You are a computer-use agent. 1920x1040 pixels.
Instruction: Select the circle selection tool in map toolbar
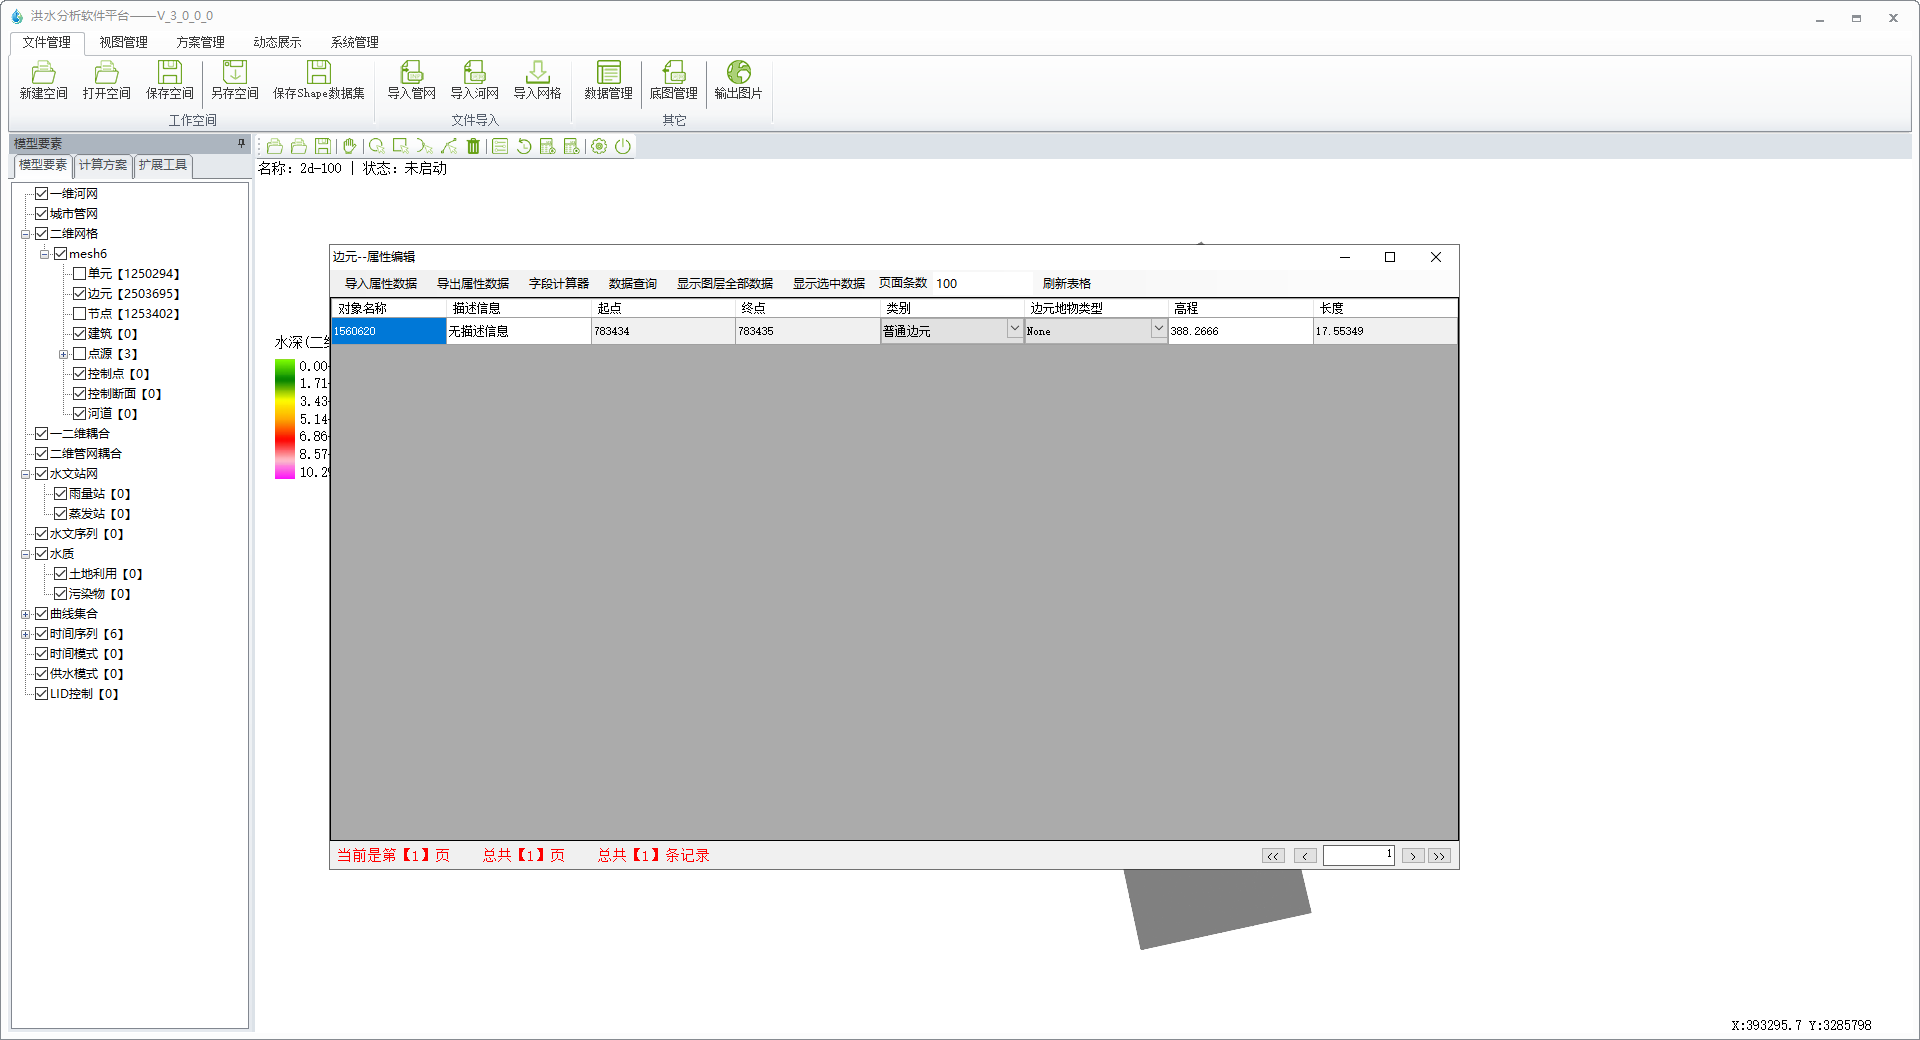tap(377, 146)
